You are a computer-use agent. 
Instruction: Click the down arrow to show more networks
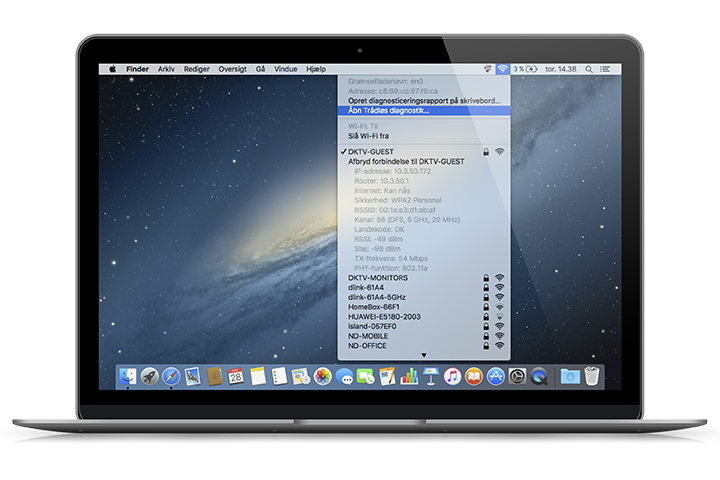tap(424, 355)
